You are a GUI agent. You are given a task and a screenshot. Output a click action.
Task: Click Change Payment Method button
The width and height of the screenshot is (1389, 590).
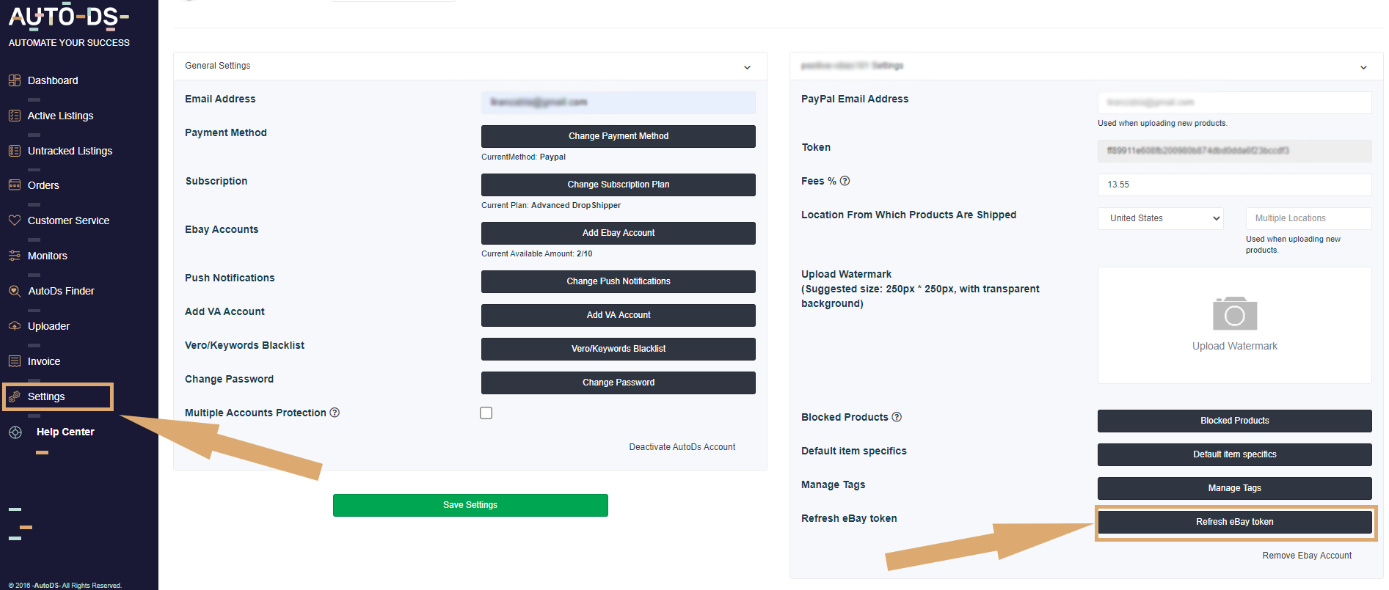click(x=618, y=136)
